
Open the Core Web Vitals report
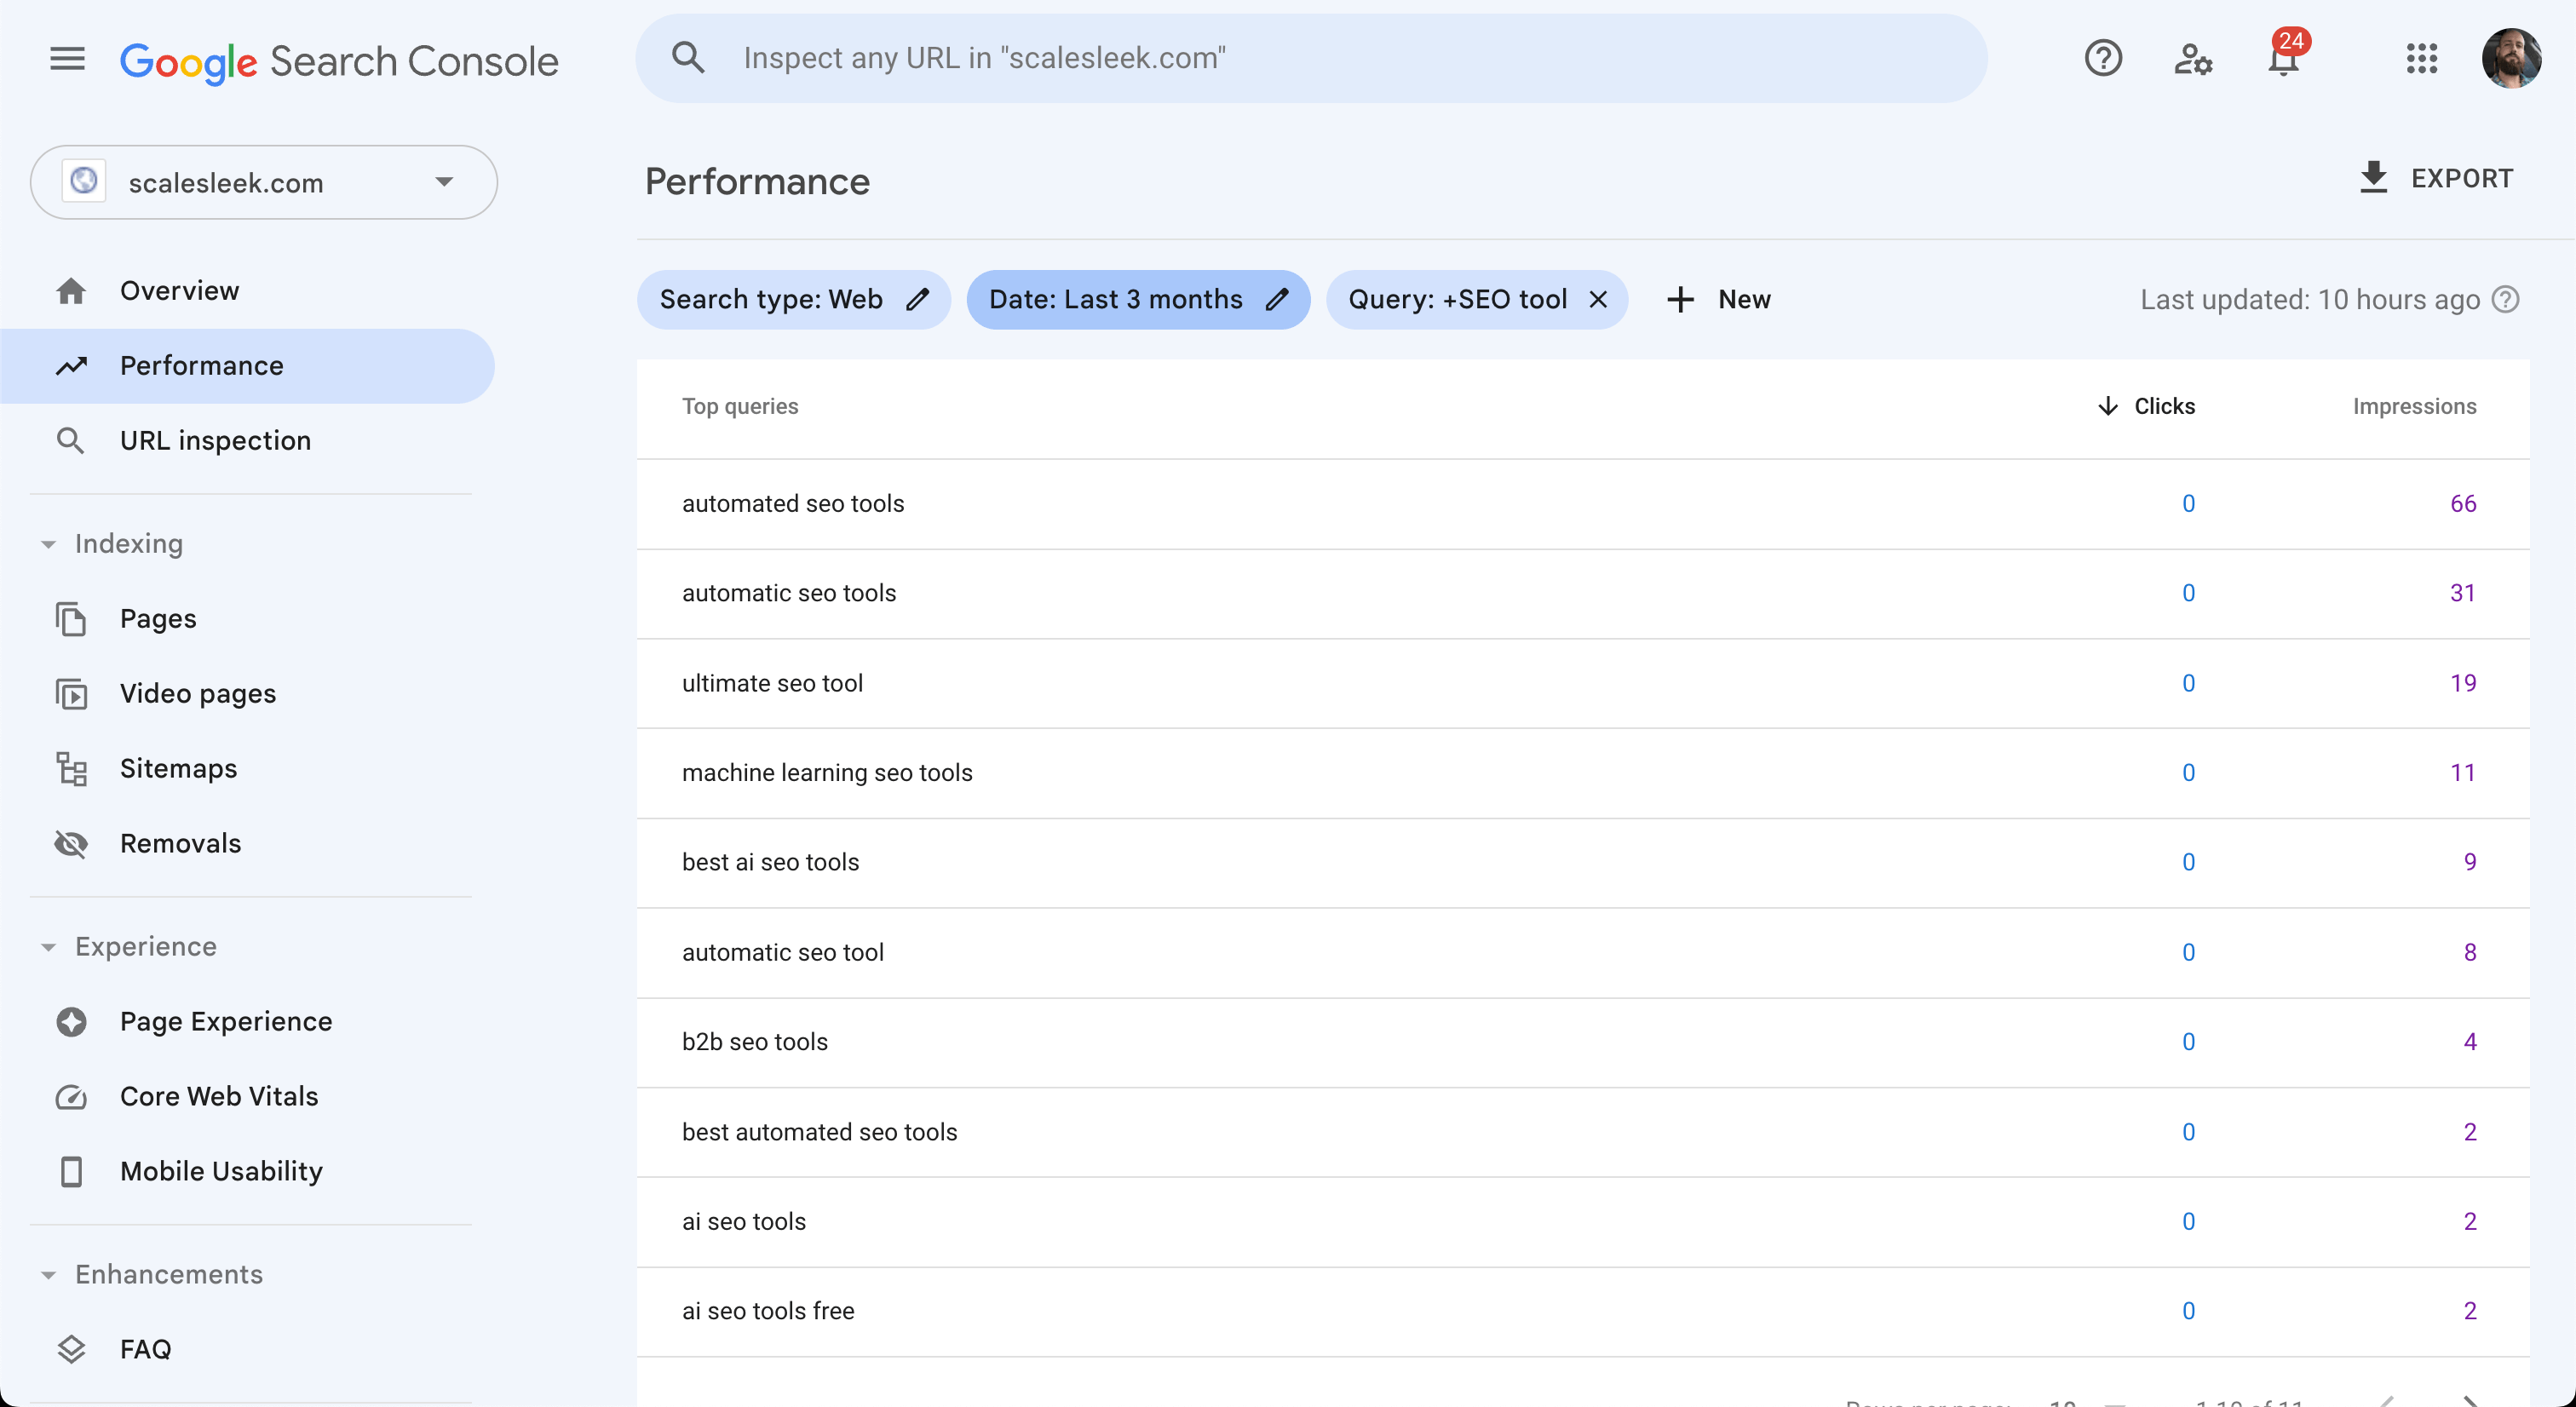pyautogui.click(x=247, y=1097)
